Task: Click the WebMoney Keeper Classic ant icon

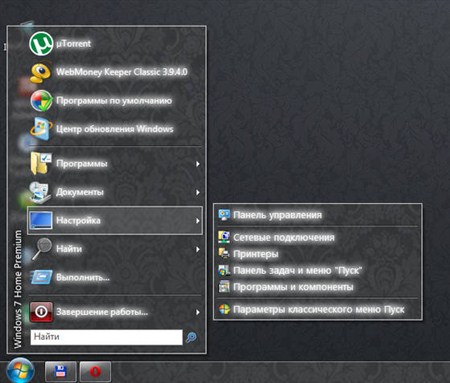Action: 40,72
